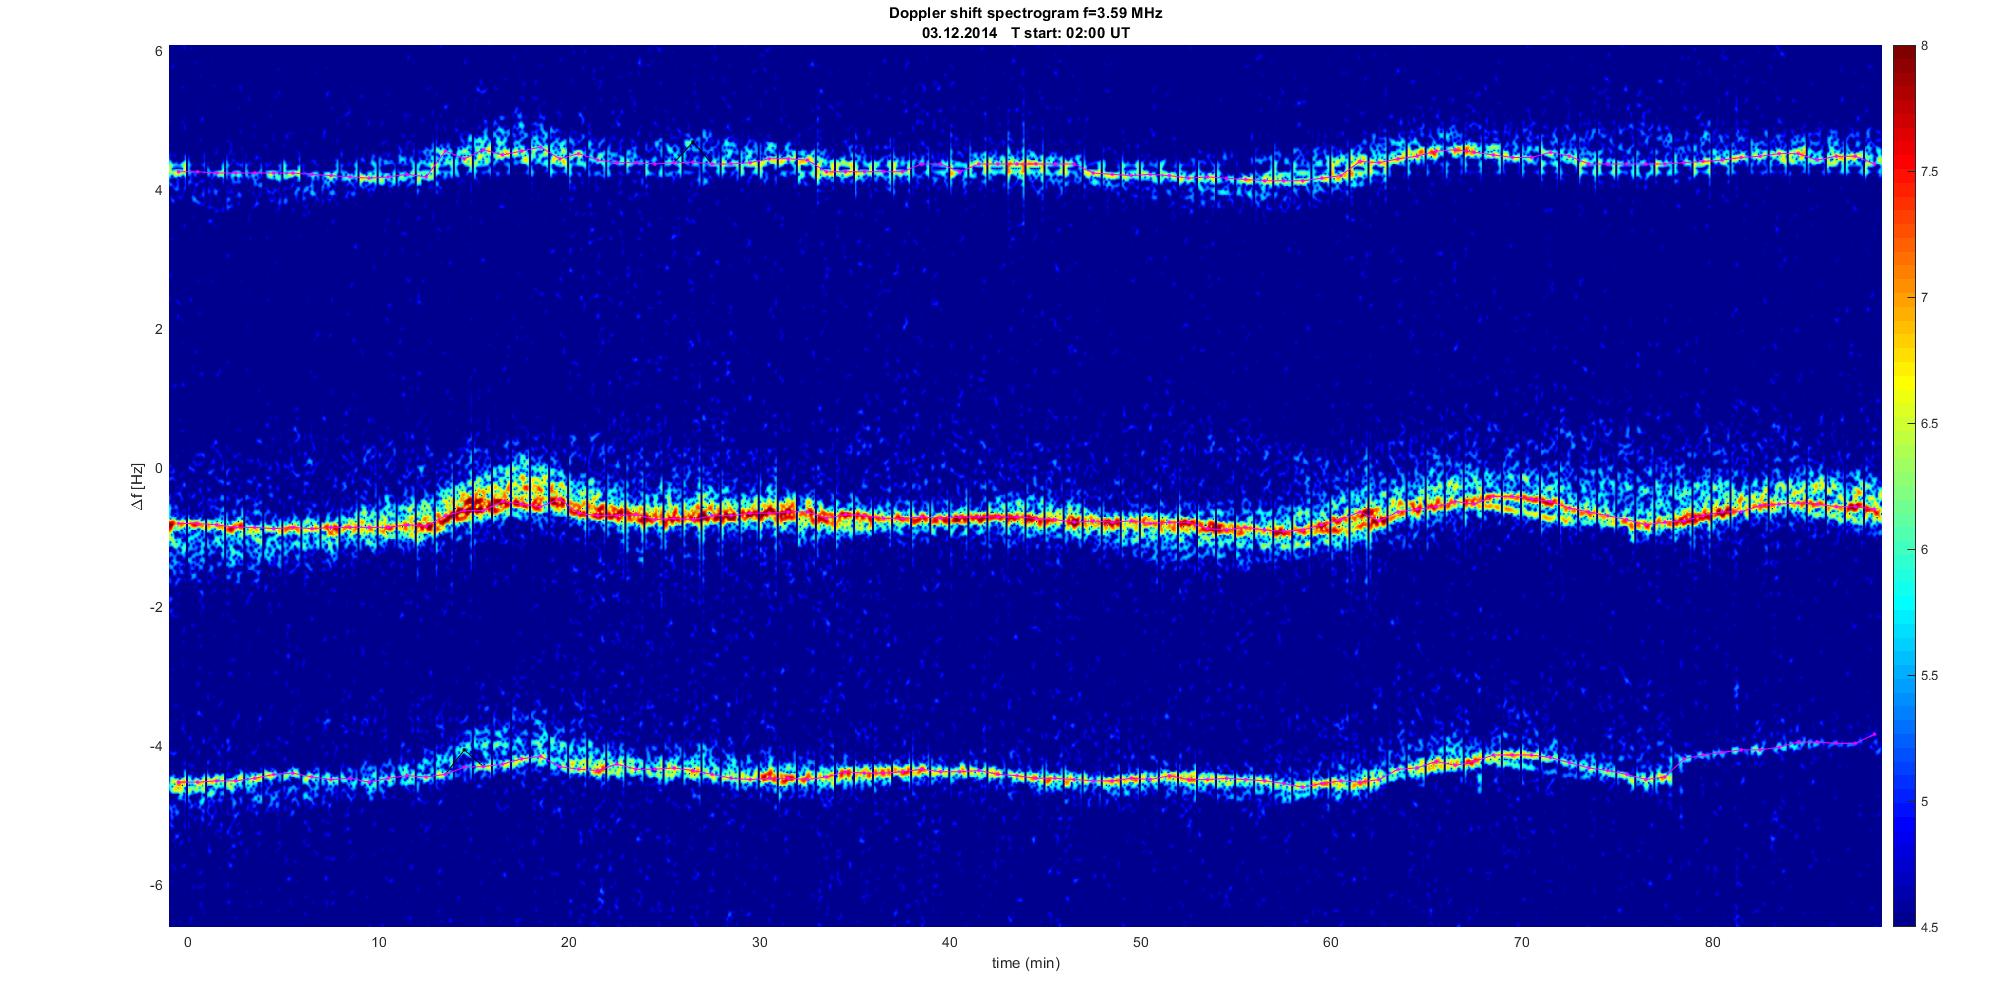Click the Δf-axis tick label "-6"
Image resolution: width=2000 pixels, height=995 pixels.
tap(155, 886)
